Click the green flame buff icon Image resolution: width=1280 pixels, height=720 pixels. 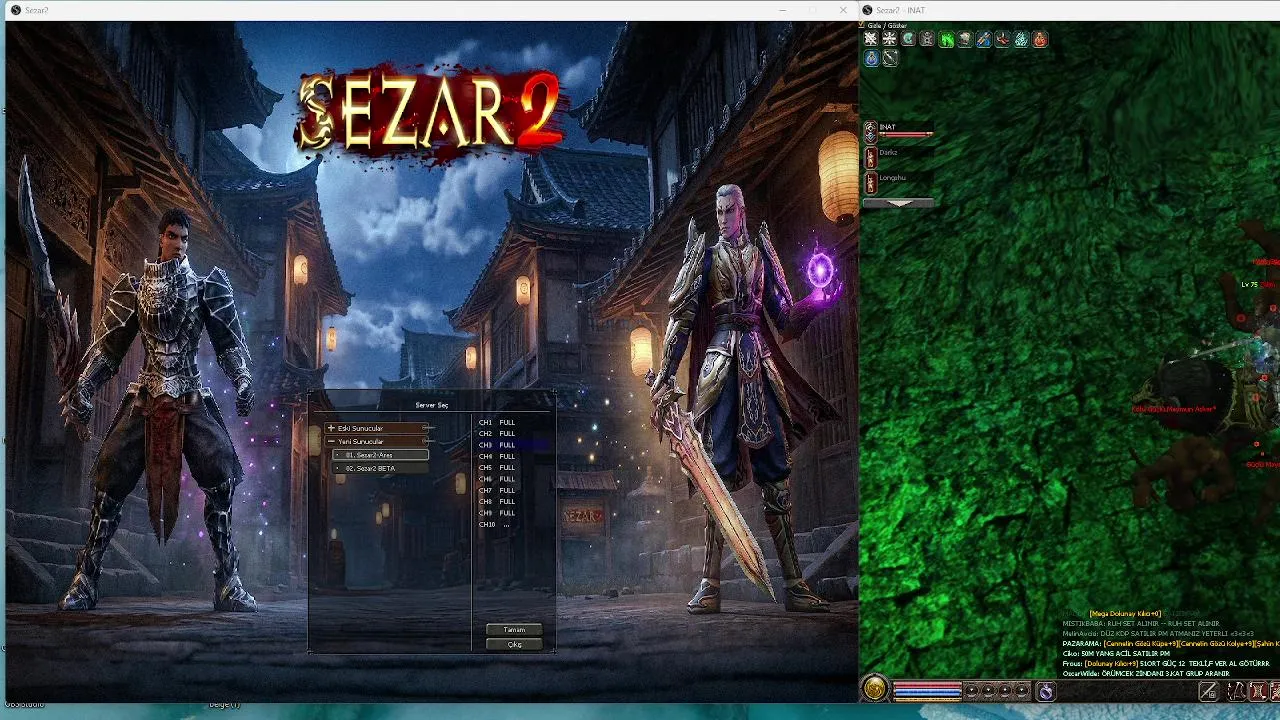click(x=946, y=39)
